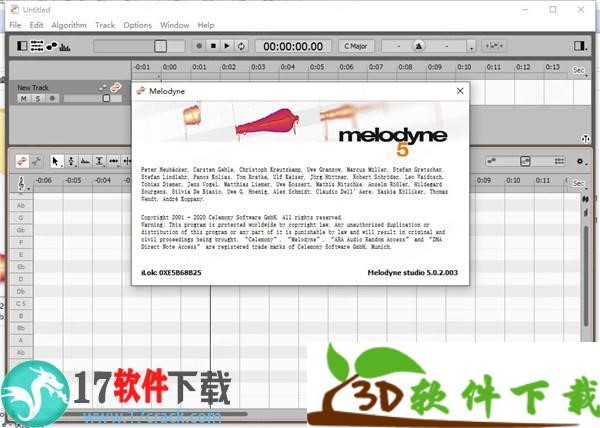Select the main arrow tool
The height and width of the screenshot is (428, 600).
pos(56,161)
